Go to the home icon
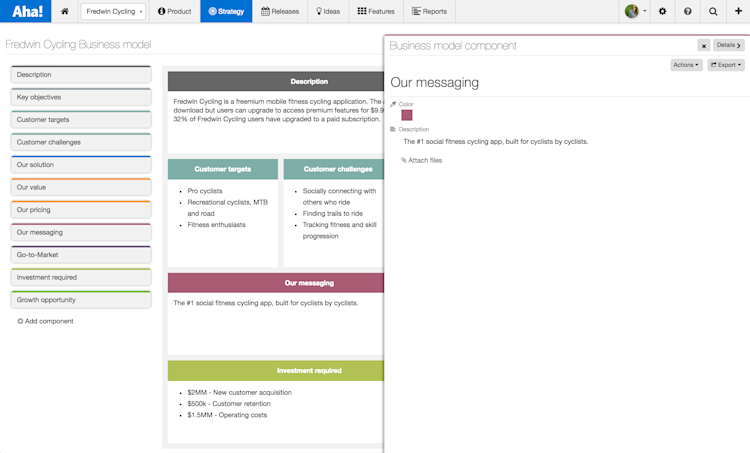Viewport: 750px width, 453px height. coord(65,11)
